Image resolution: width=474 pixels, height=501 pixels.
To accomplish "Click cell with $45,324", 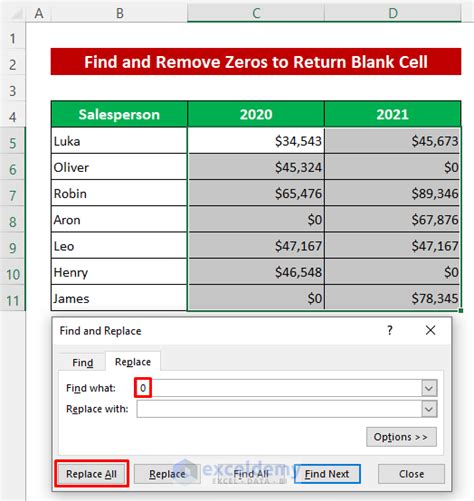I will pos(256,167).
